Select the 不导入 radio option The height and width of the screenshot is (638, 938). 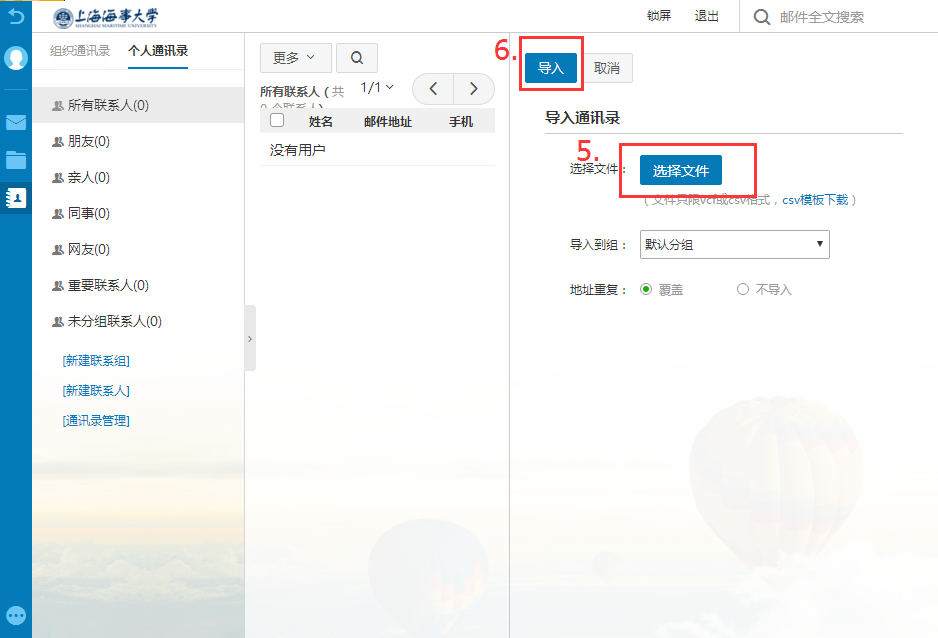(742, 290)
